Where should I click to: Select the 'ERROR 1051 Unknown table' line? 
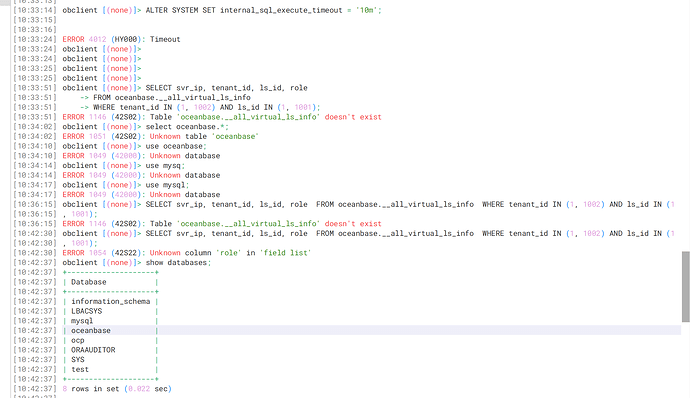click(160, 136)
